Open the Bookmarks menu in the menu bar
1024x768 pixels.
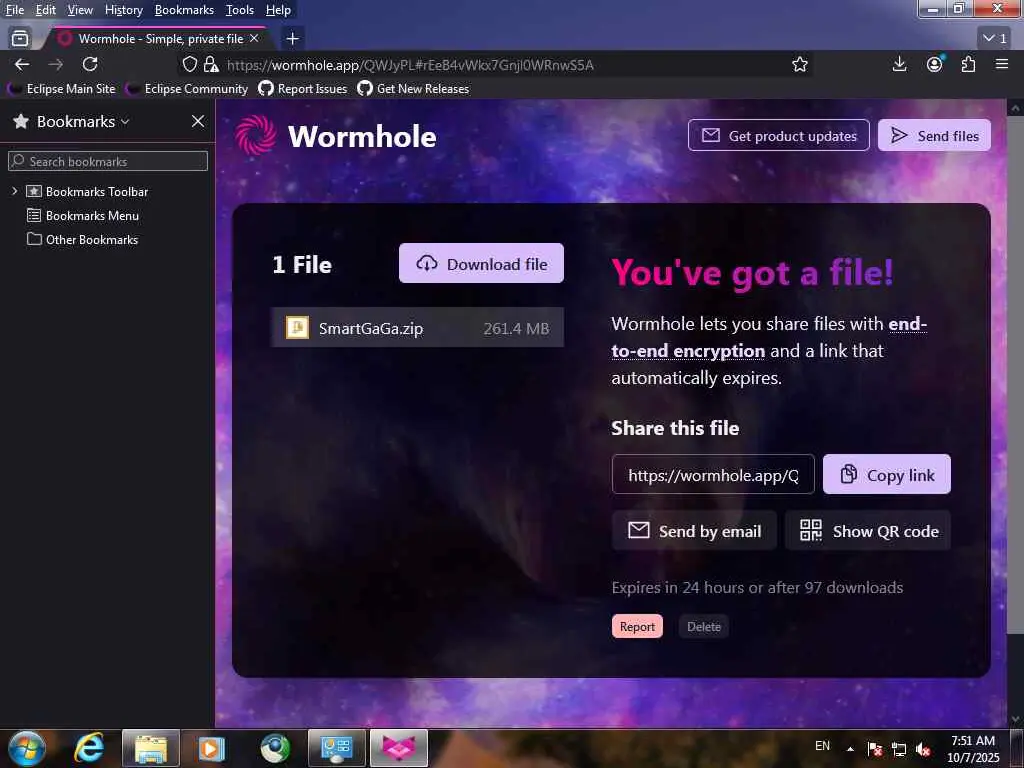pos(184,10)
